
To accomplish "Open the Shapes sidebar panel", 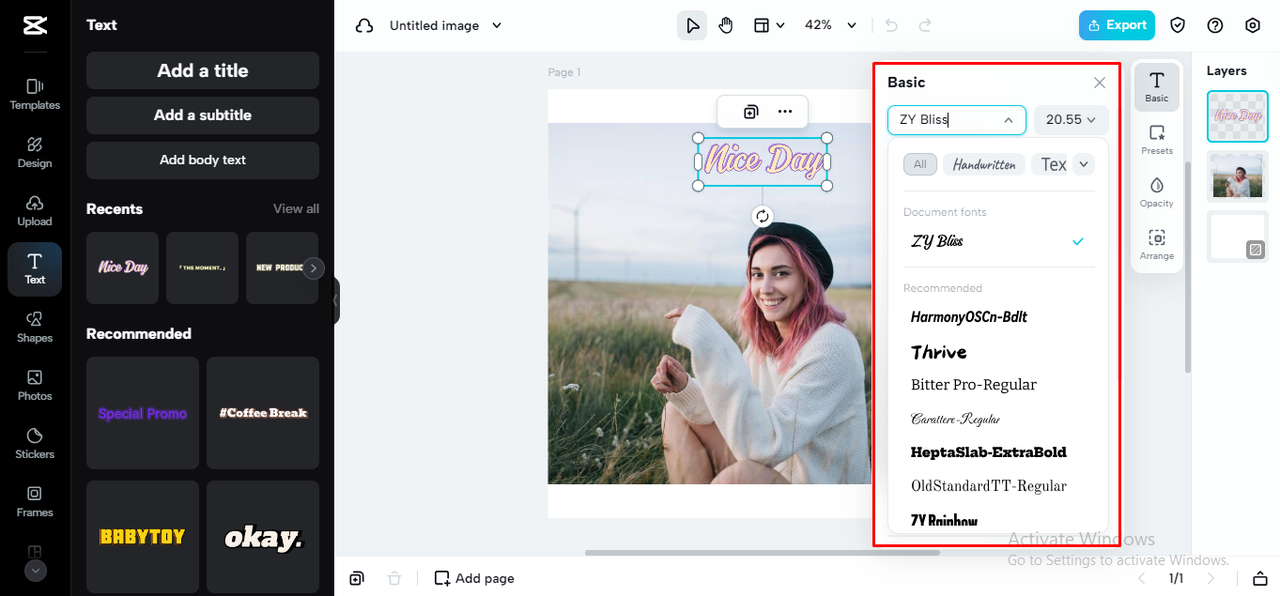I will point(35,327).
